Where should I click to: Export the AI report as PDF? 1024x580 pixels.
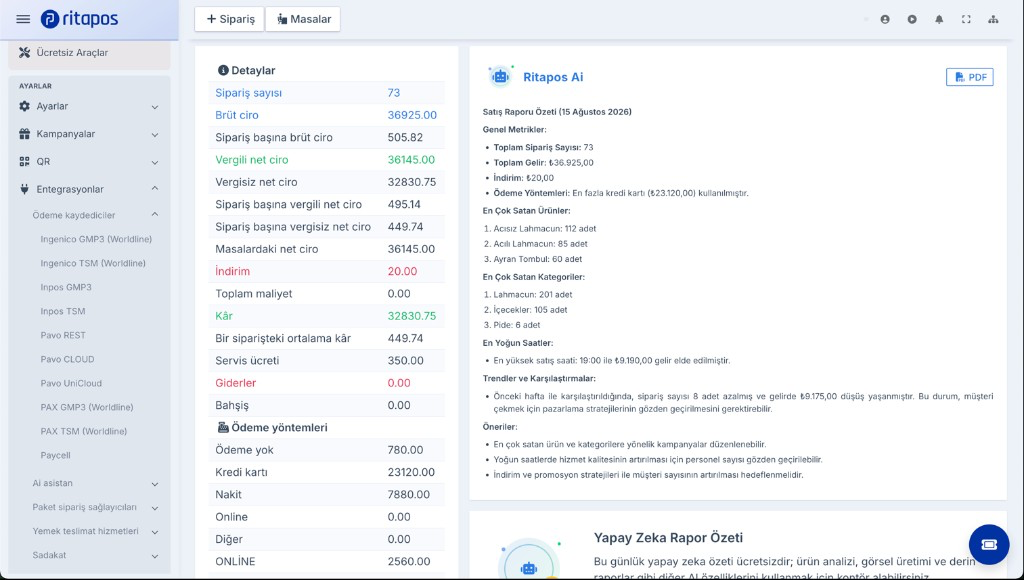[x=970, y=77]
